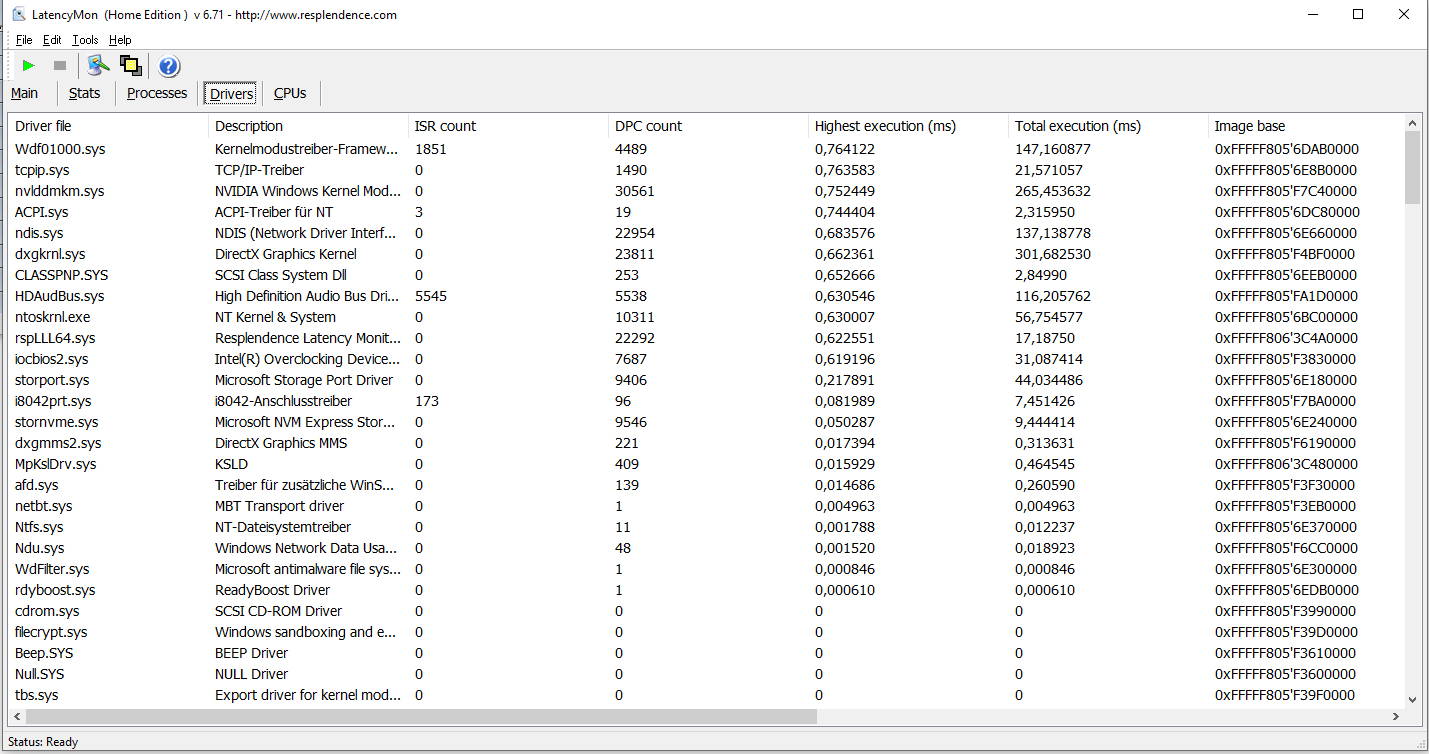Select the MpKslDrv.sys driver row
This screenshot has width=1429, height=754.
(706, 464)
